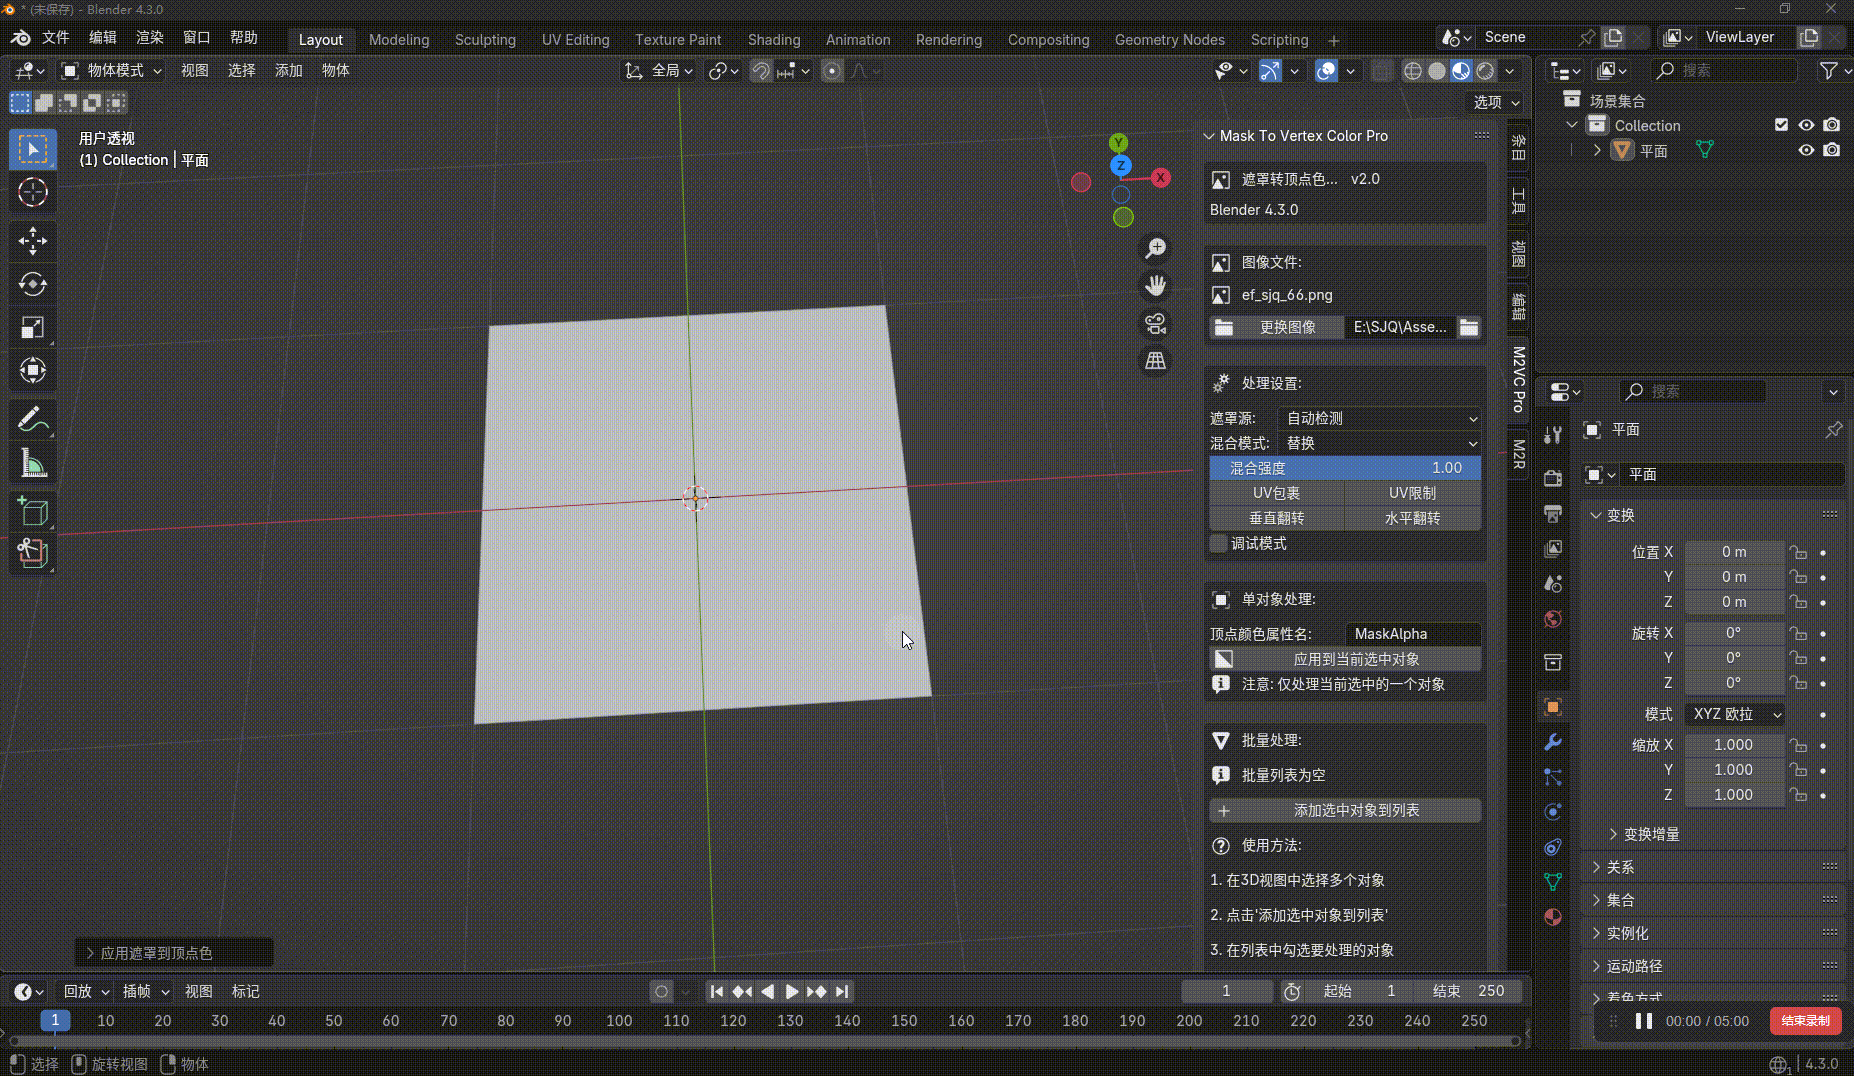
Task: Open the 混合模式 替换 dropdown
Action: [1380, 443]
